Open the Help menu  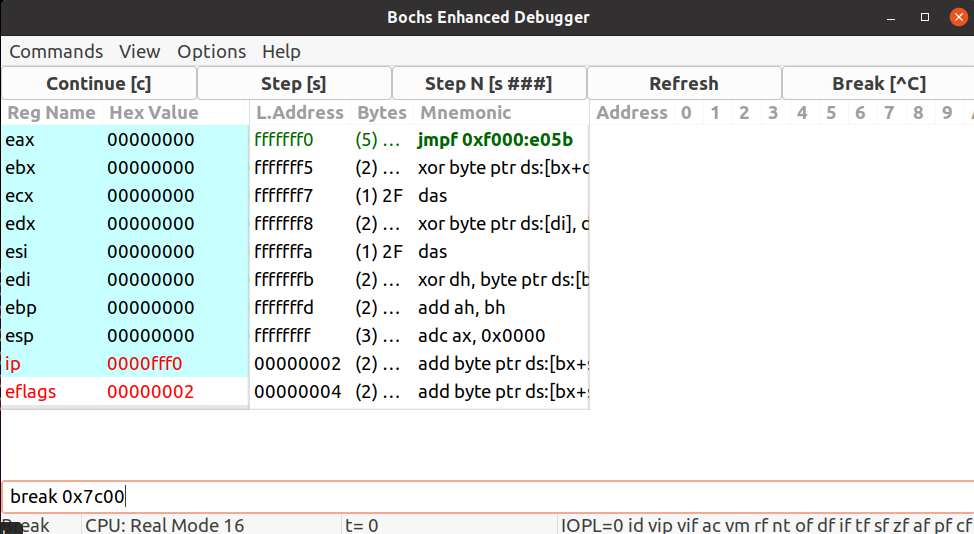pyautogui.click(x=281, y=52)
